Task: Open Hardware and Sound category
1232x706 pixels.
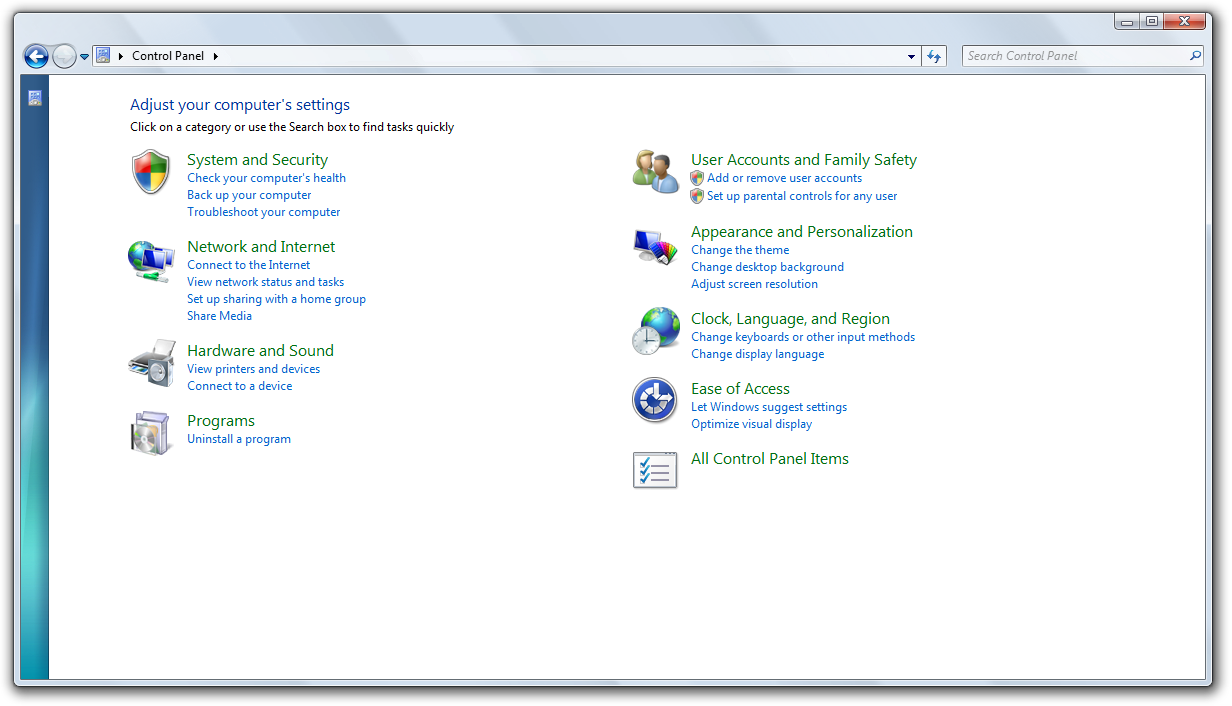Action: [260, 350]
